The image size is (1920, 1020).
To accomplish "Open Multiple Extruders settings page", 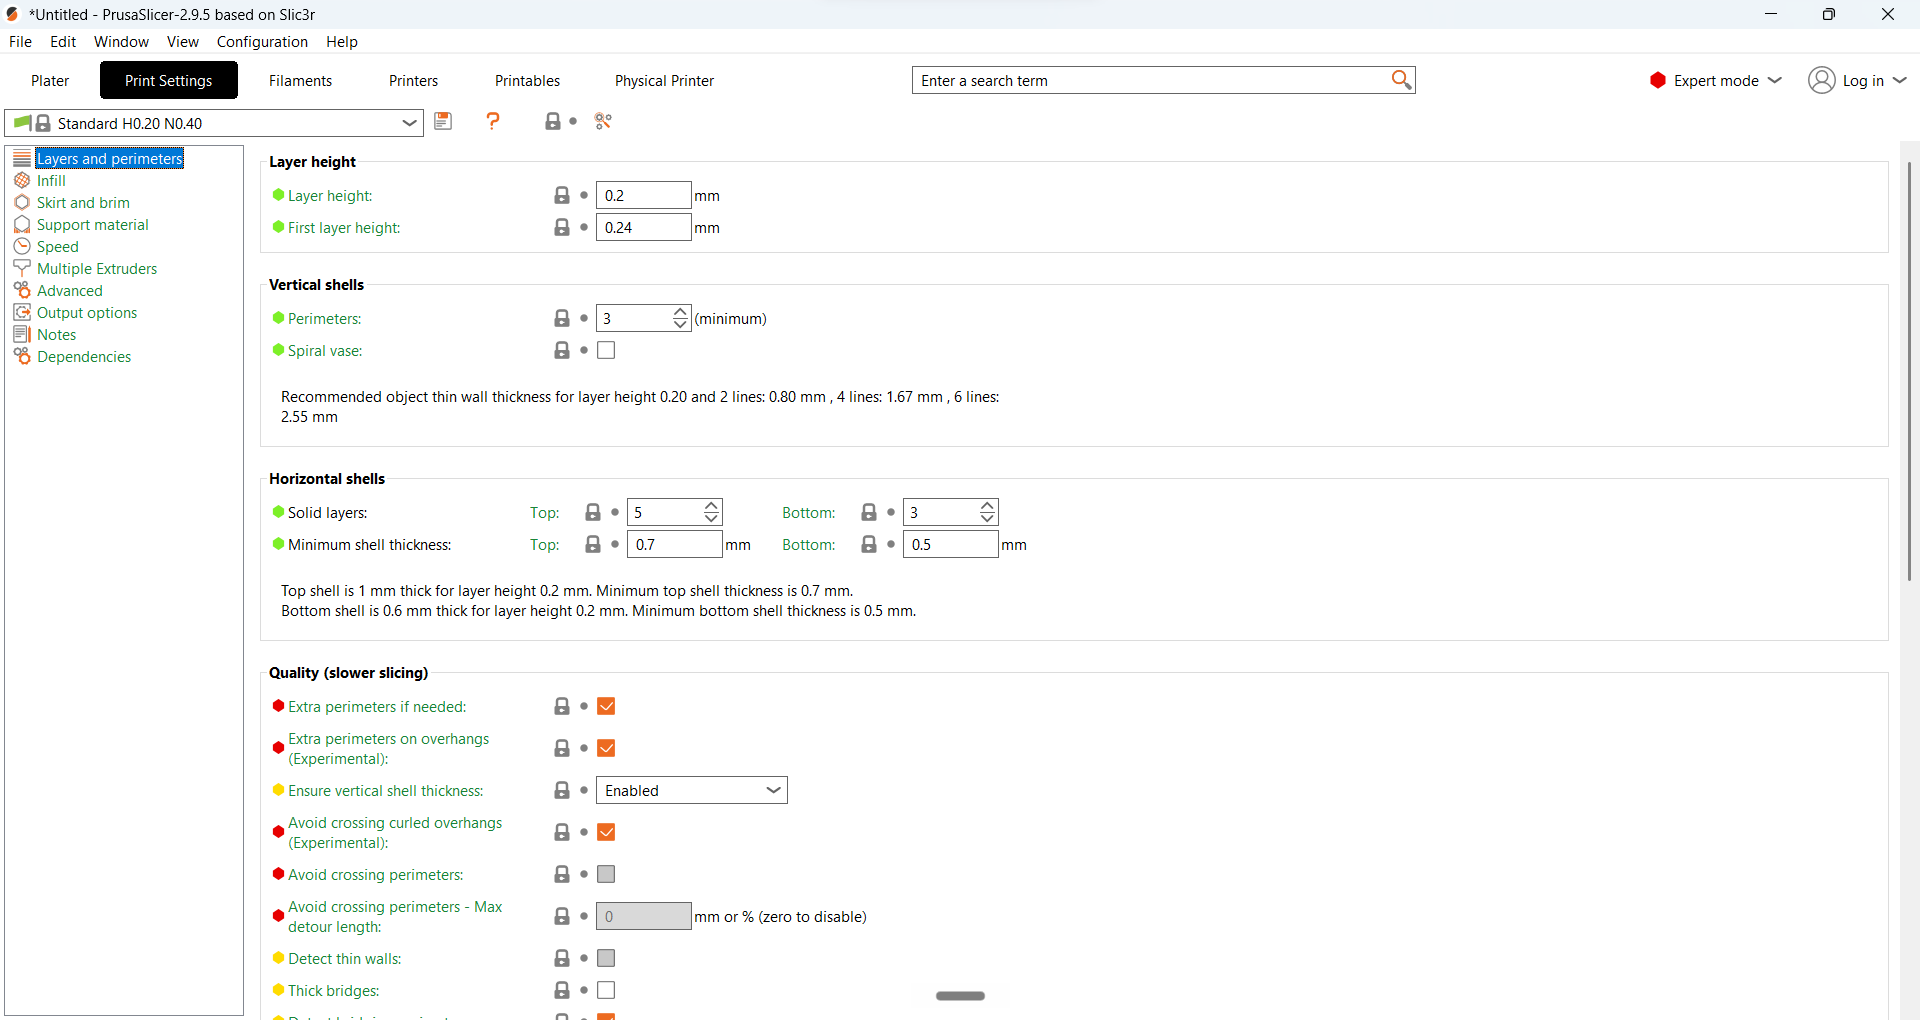I will (x=97, y=268).
